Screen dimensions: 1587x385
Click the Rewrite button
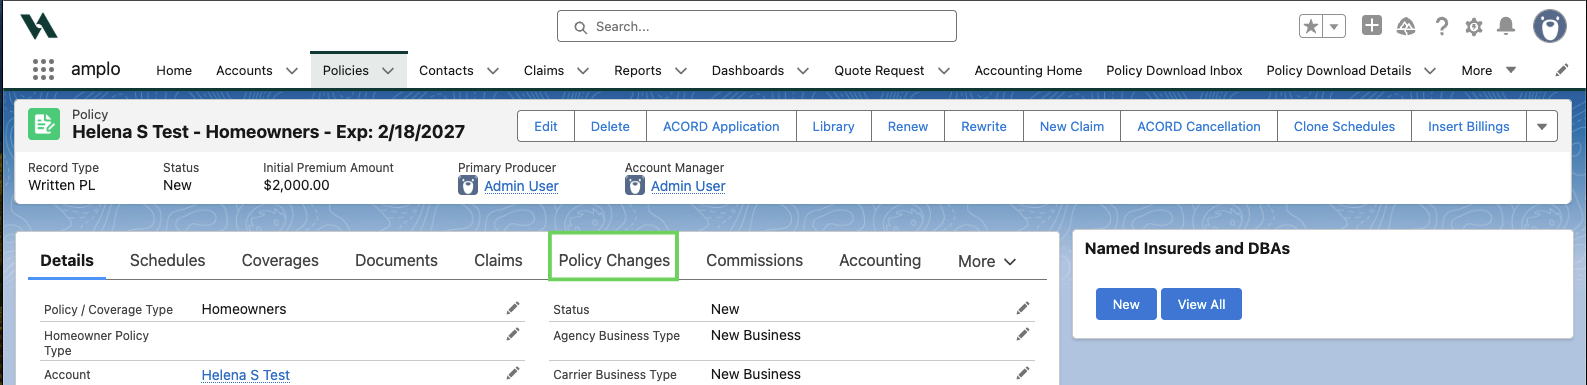click(x=984, y=126)
